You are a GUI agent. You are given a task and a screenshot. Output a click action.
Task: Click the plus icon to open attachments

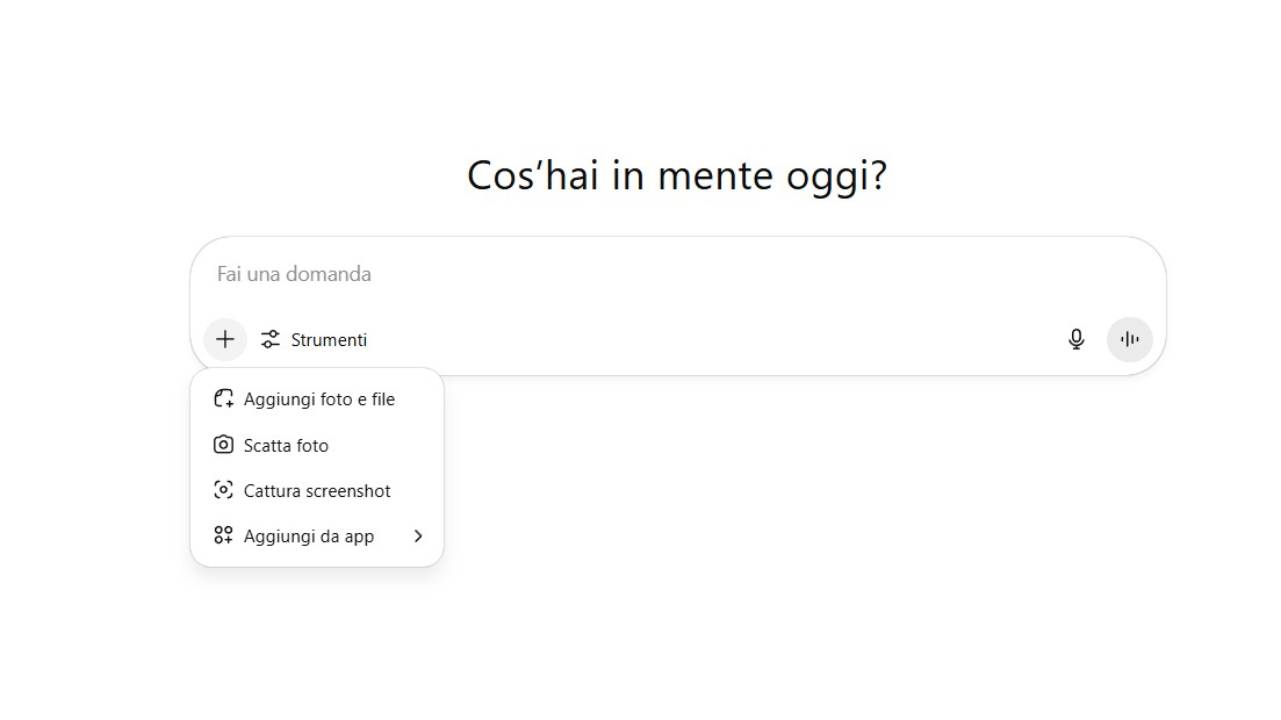[x=224, y=339]
